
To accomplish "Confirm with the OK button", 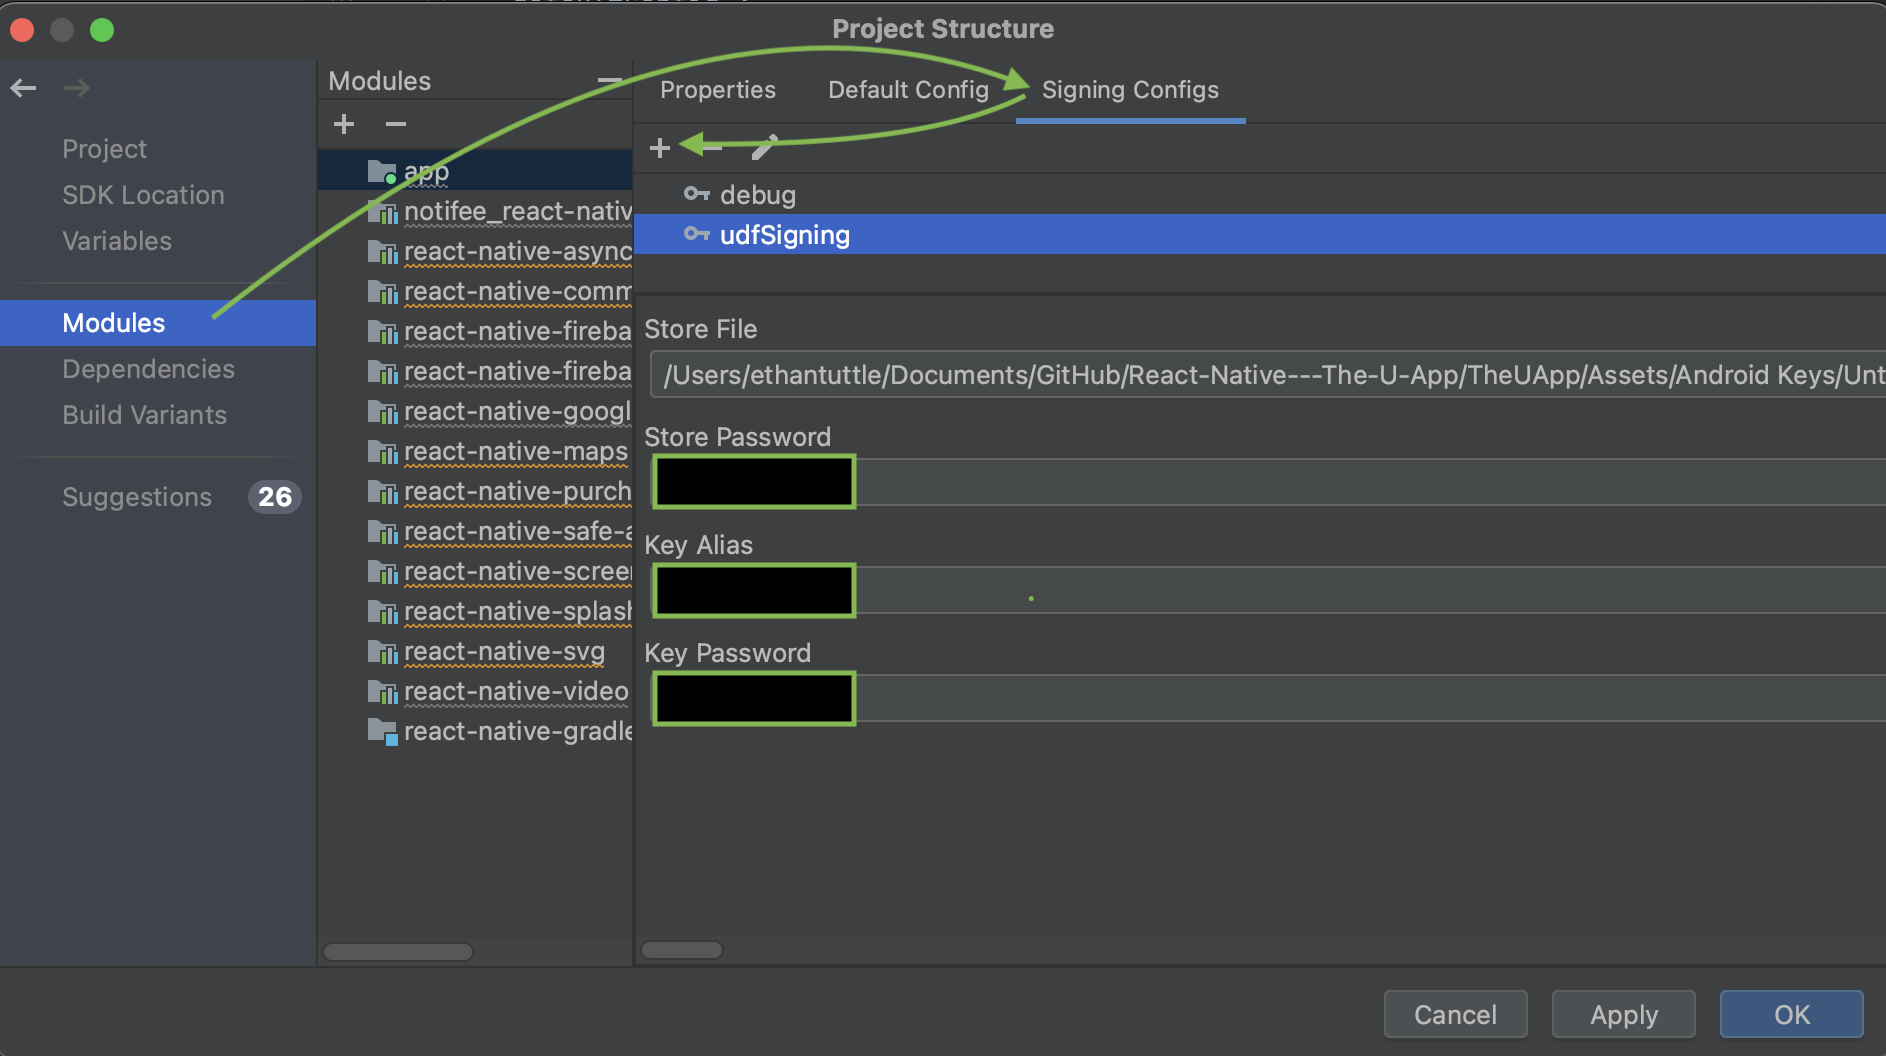I will 1791,1015.
